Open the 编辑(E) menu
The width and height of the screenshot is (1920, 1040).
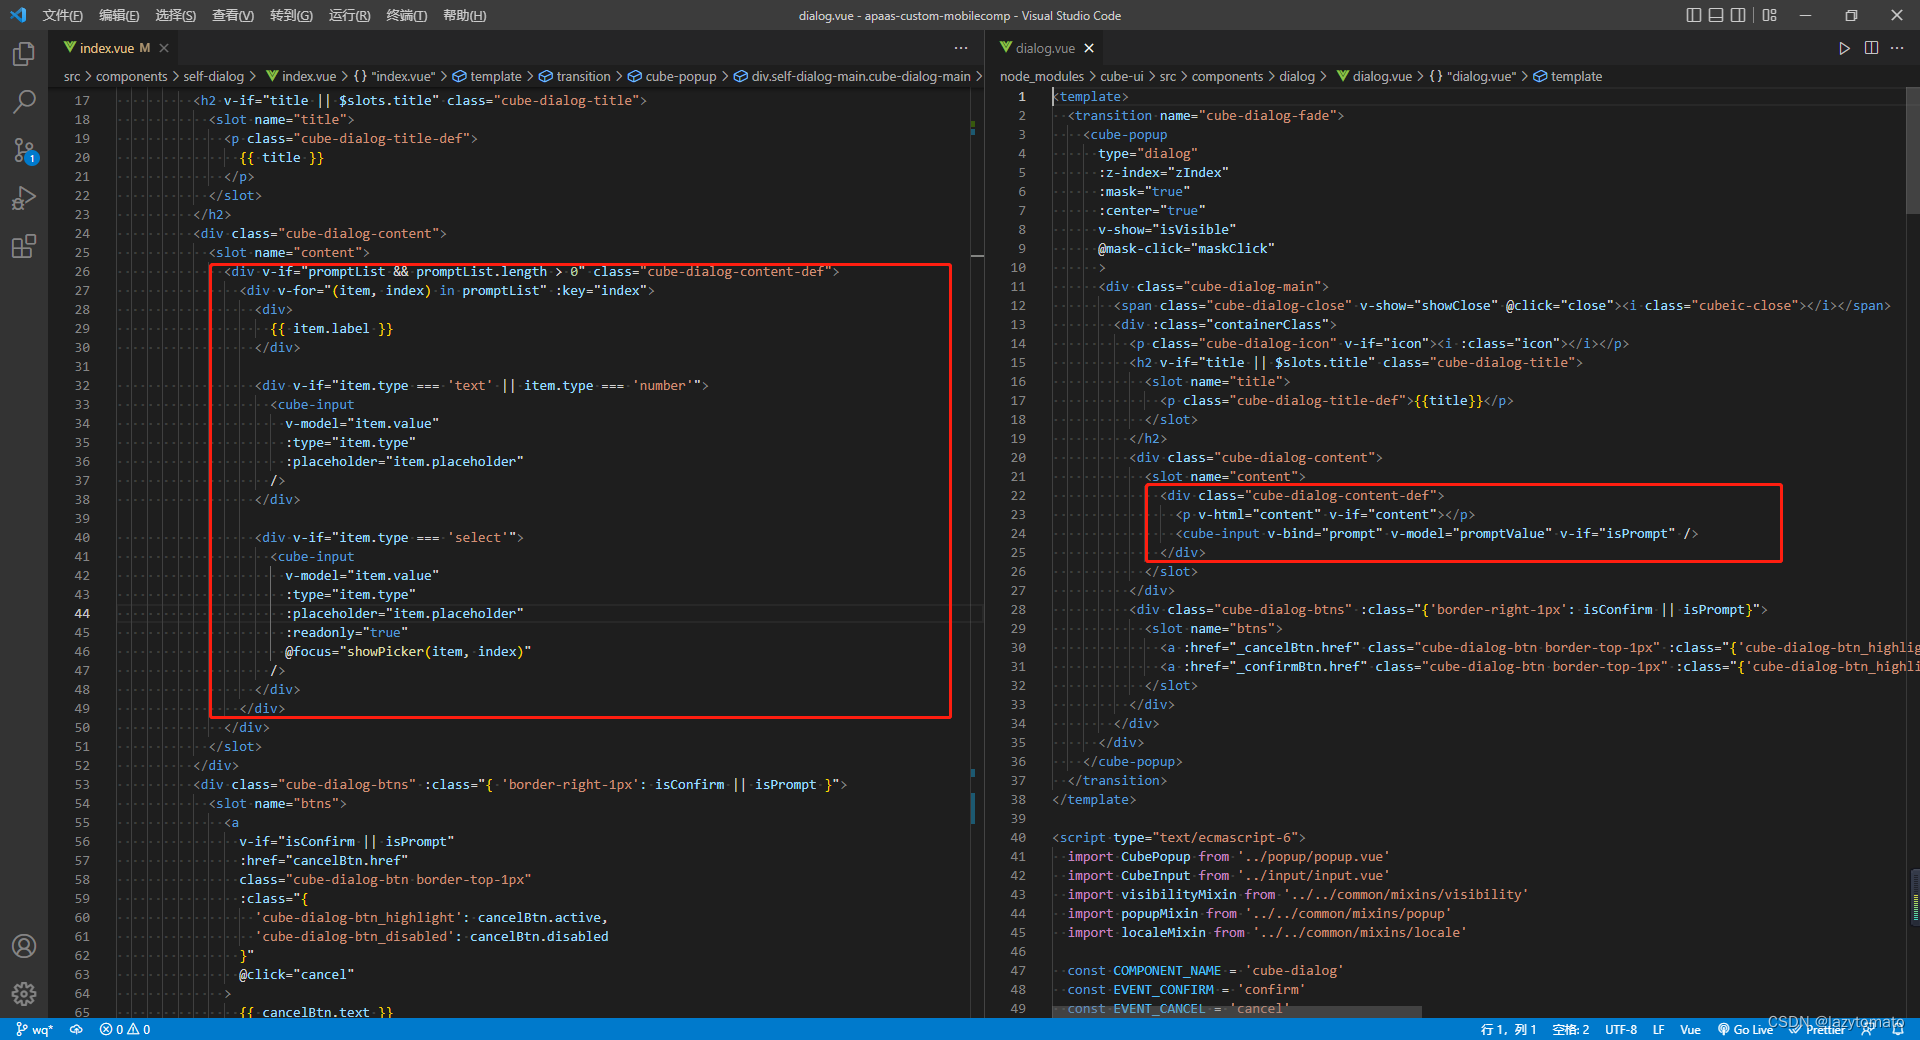point(119,15)
